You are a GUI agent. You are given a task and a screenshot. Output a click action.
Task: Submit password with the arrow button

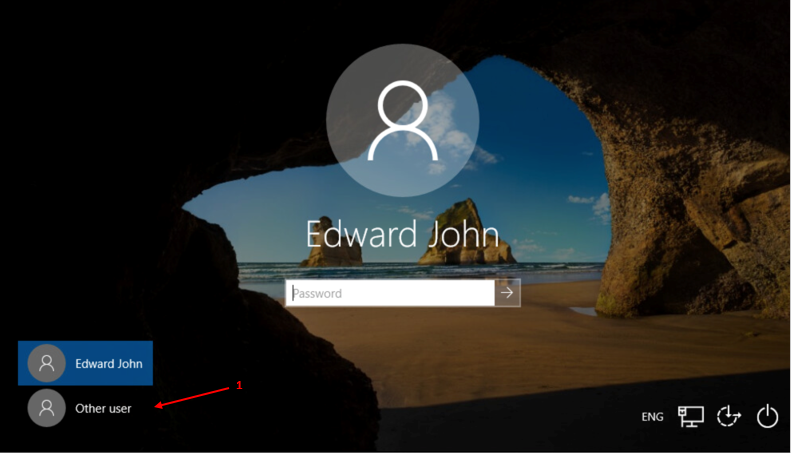(508, 293)
